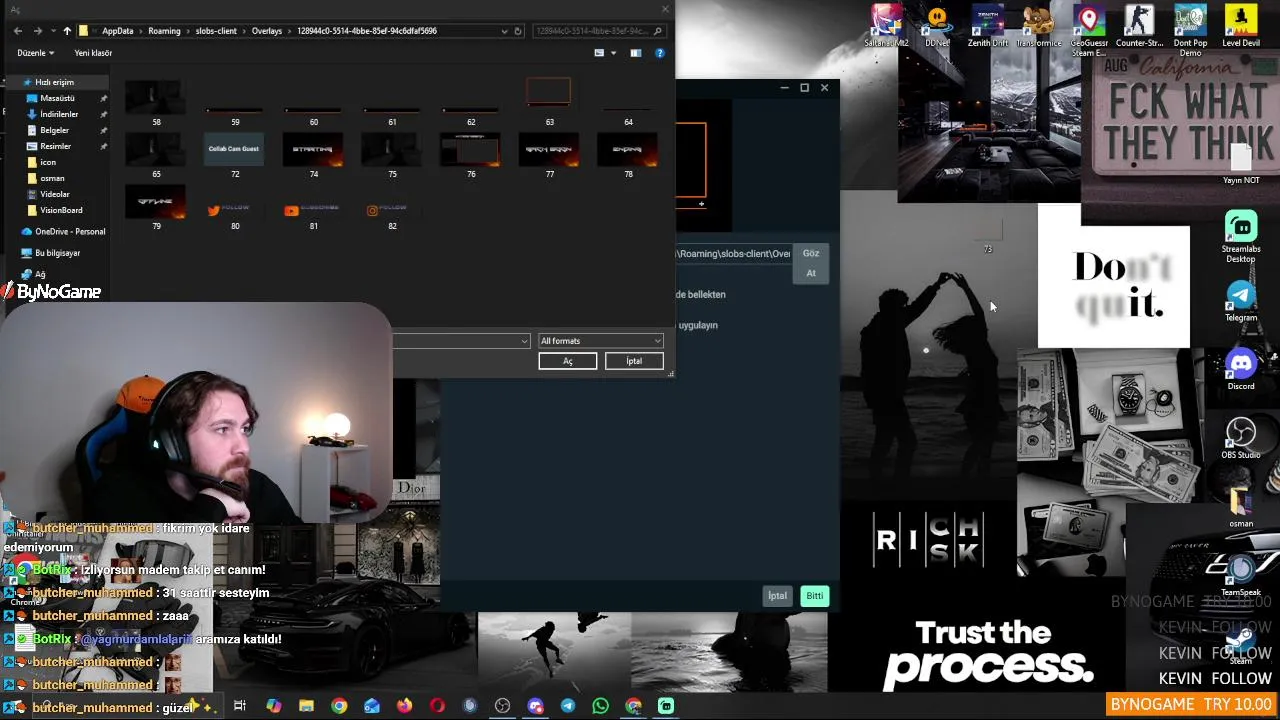Screen dimensions: 1280x720
Task: Open Opera from the taskbar
Action: (437, 706)
